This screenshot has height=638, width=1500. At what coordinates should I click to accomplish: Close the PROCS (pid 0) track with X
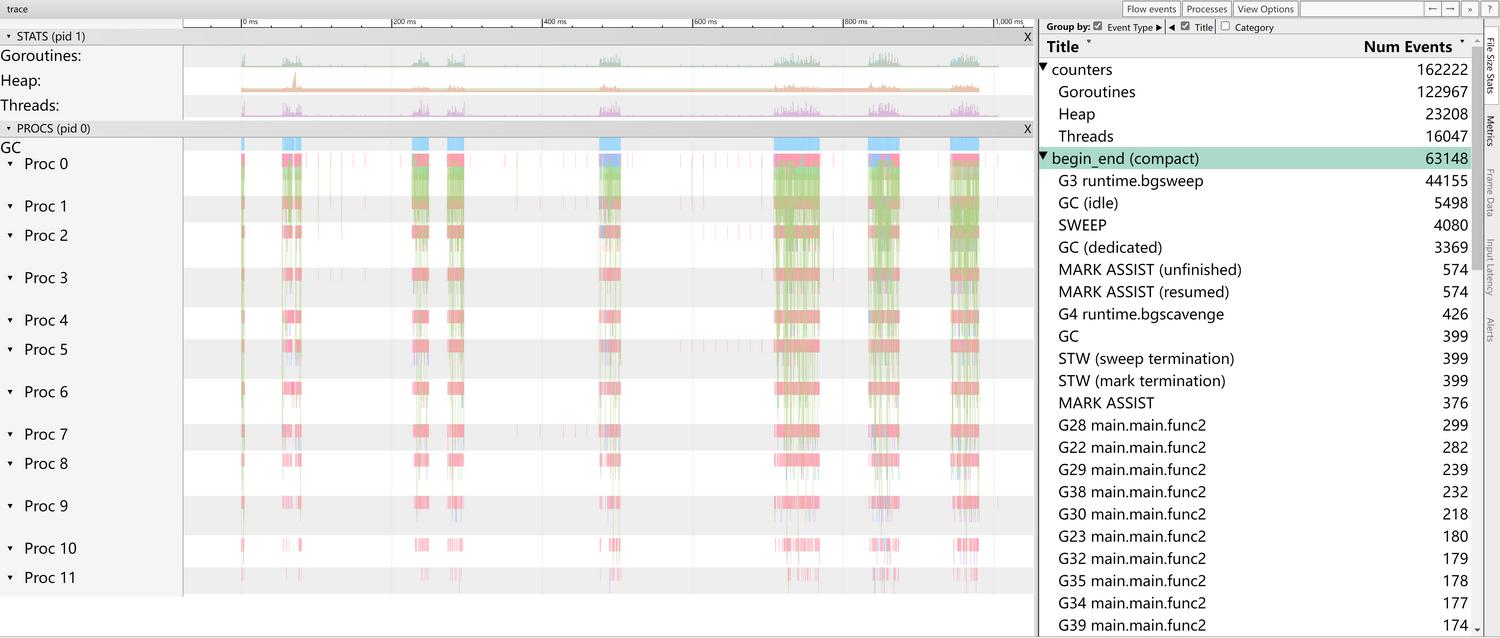tap(1027, 128)
